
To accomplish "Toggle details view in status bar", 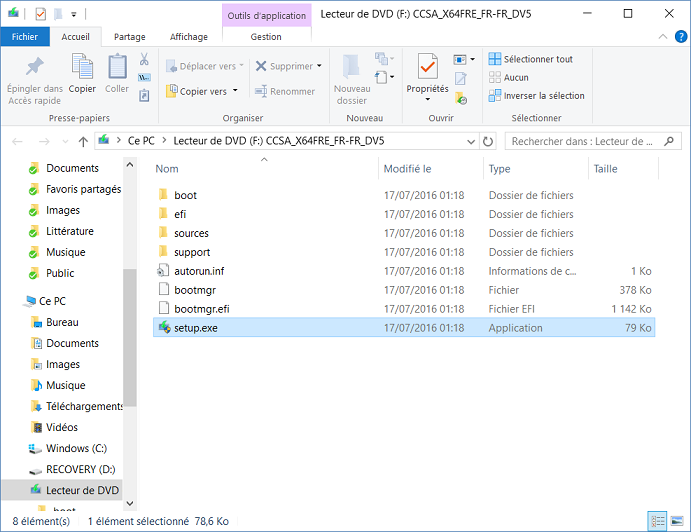I will [658, 521].
